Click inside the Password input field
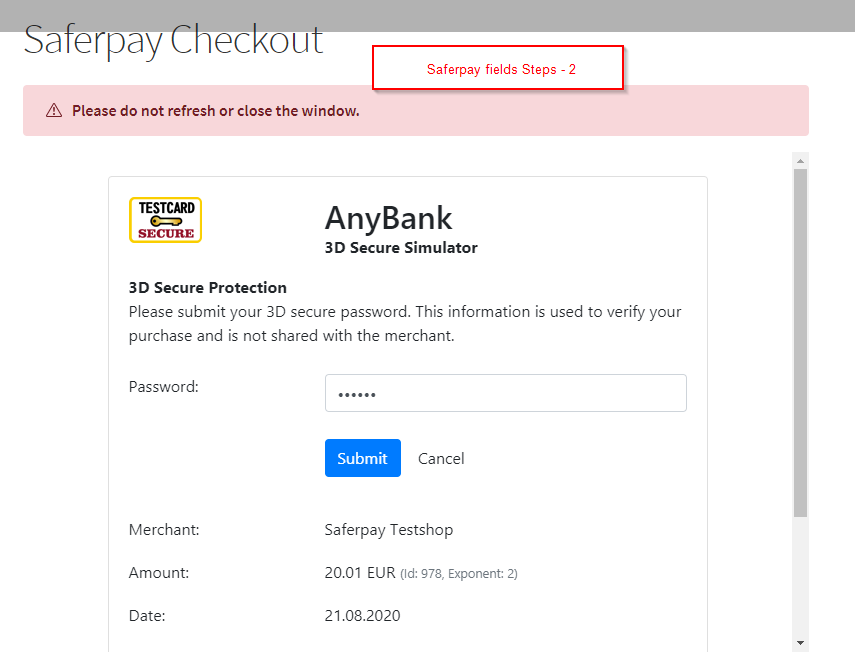The width and height of the screenshot is (855, 660). pos(505,392)
